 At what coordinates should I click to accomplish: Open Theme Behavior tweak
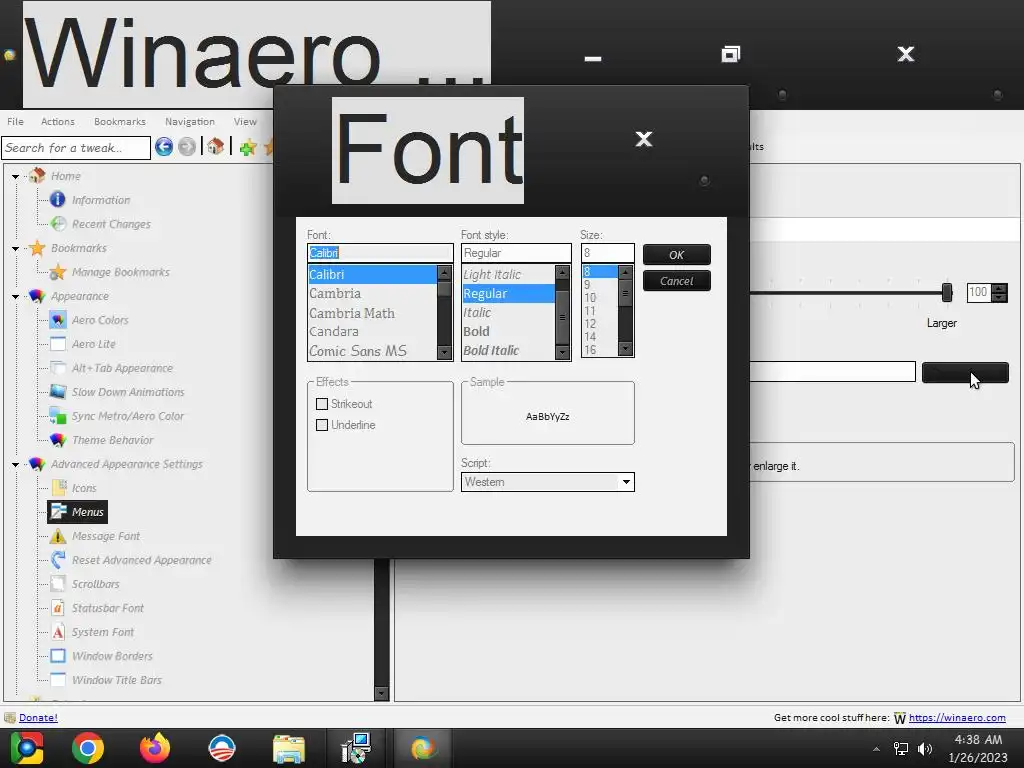pyautogui.click(x=112, y=440)
